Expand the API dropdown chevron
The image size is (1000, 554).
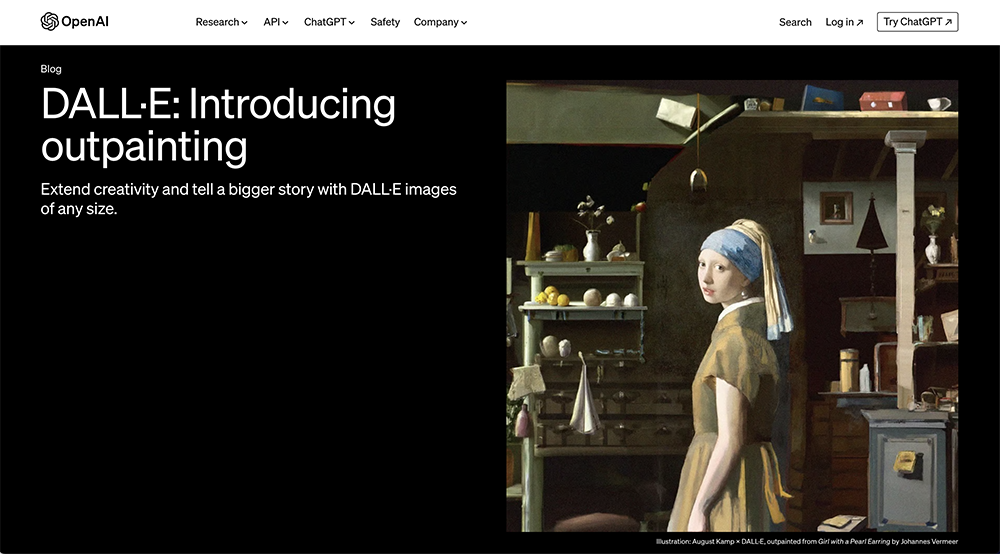pos(285,22)
